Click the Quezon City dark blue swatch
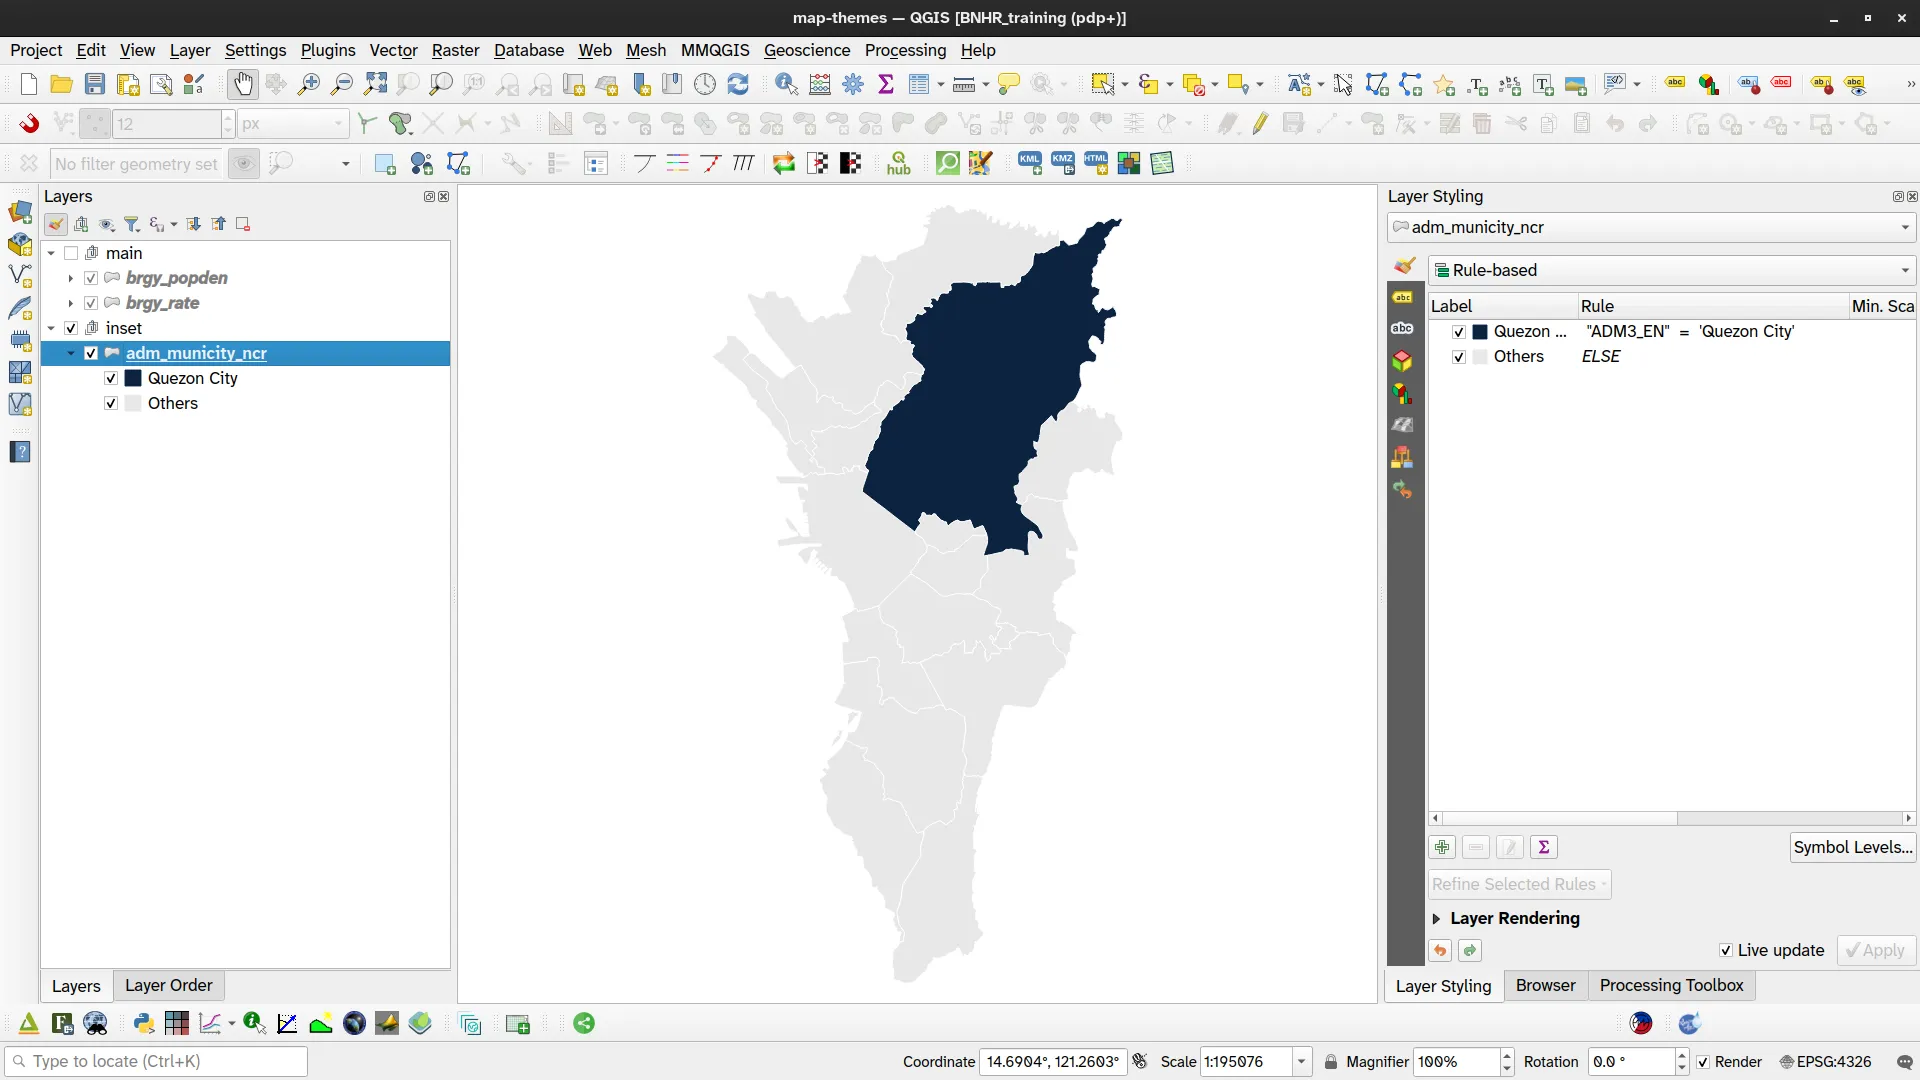1920x1080 pixels. click(133, 378)
